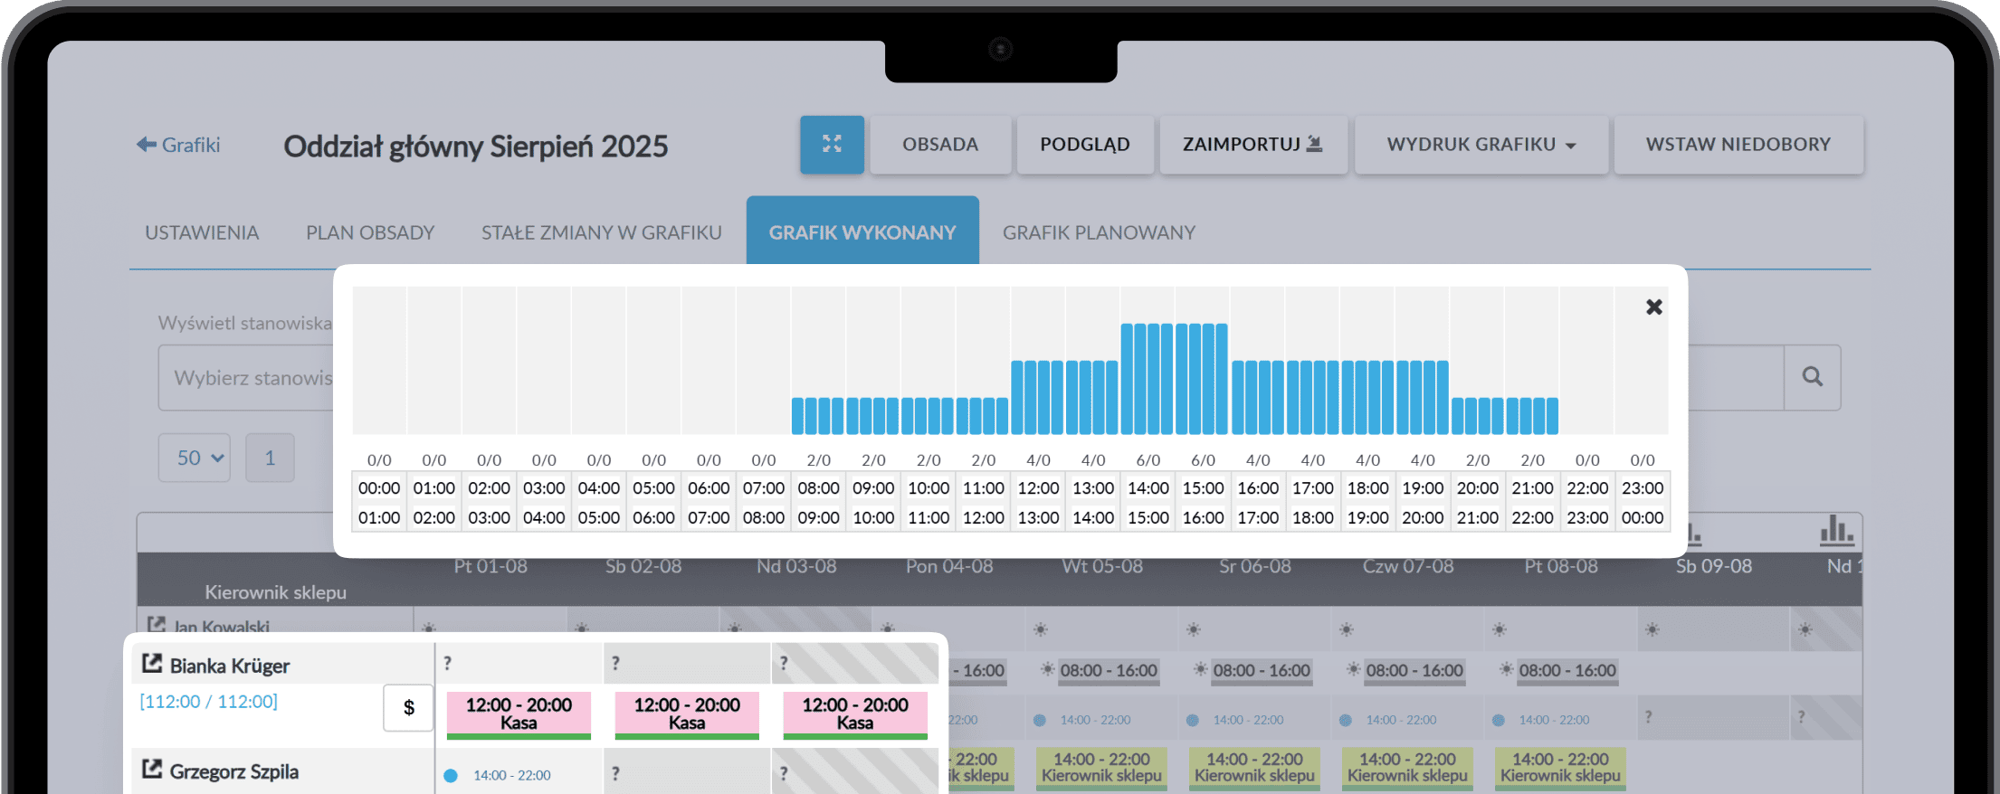Image resolution: width=2000 pixels, height=794 pixels.
Task: Click the Pt 01-08 column header
Action: pyautogui.click(x=490, y=566)
